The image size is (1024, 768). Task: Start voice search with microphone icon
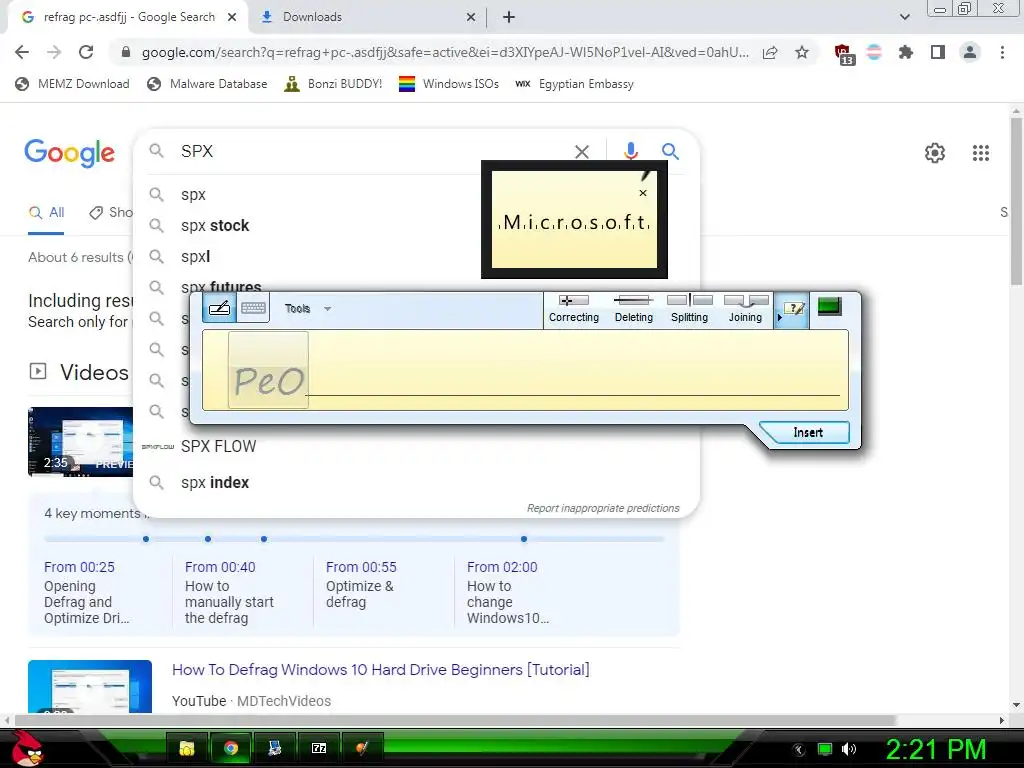(x=630, y=152)
